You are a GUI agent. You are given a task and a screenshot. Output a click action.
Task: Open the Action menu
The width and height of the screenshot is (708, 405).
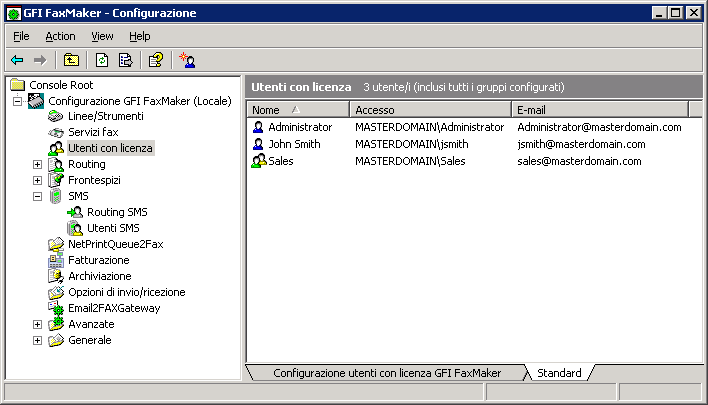pos(60,36)
